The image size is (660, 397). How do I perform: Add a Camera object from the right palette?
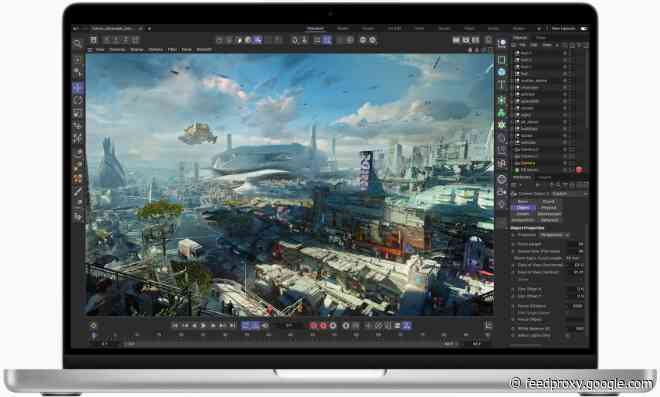tap(502, 192)
